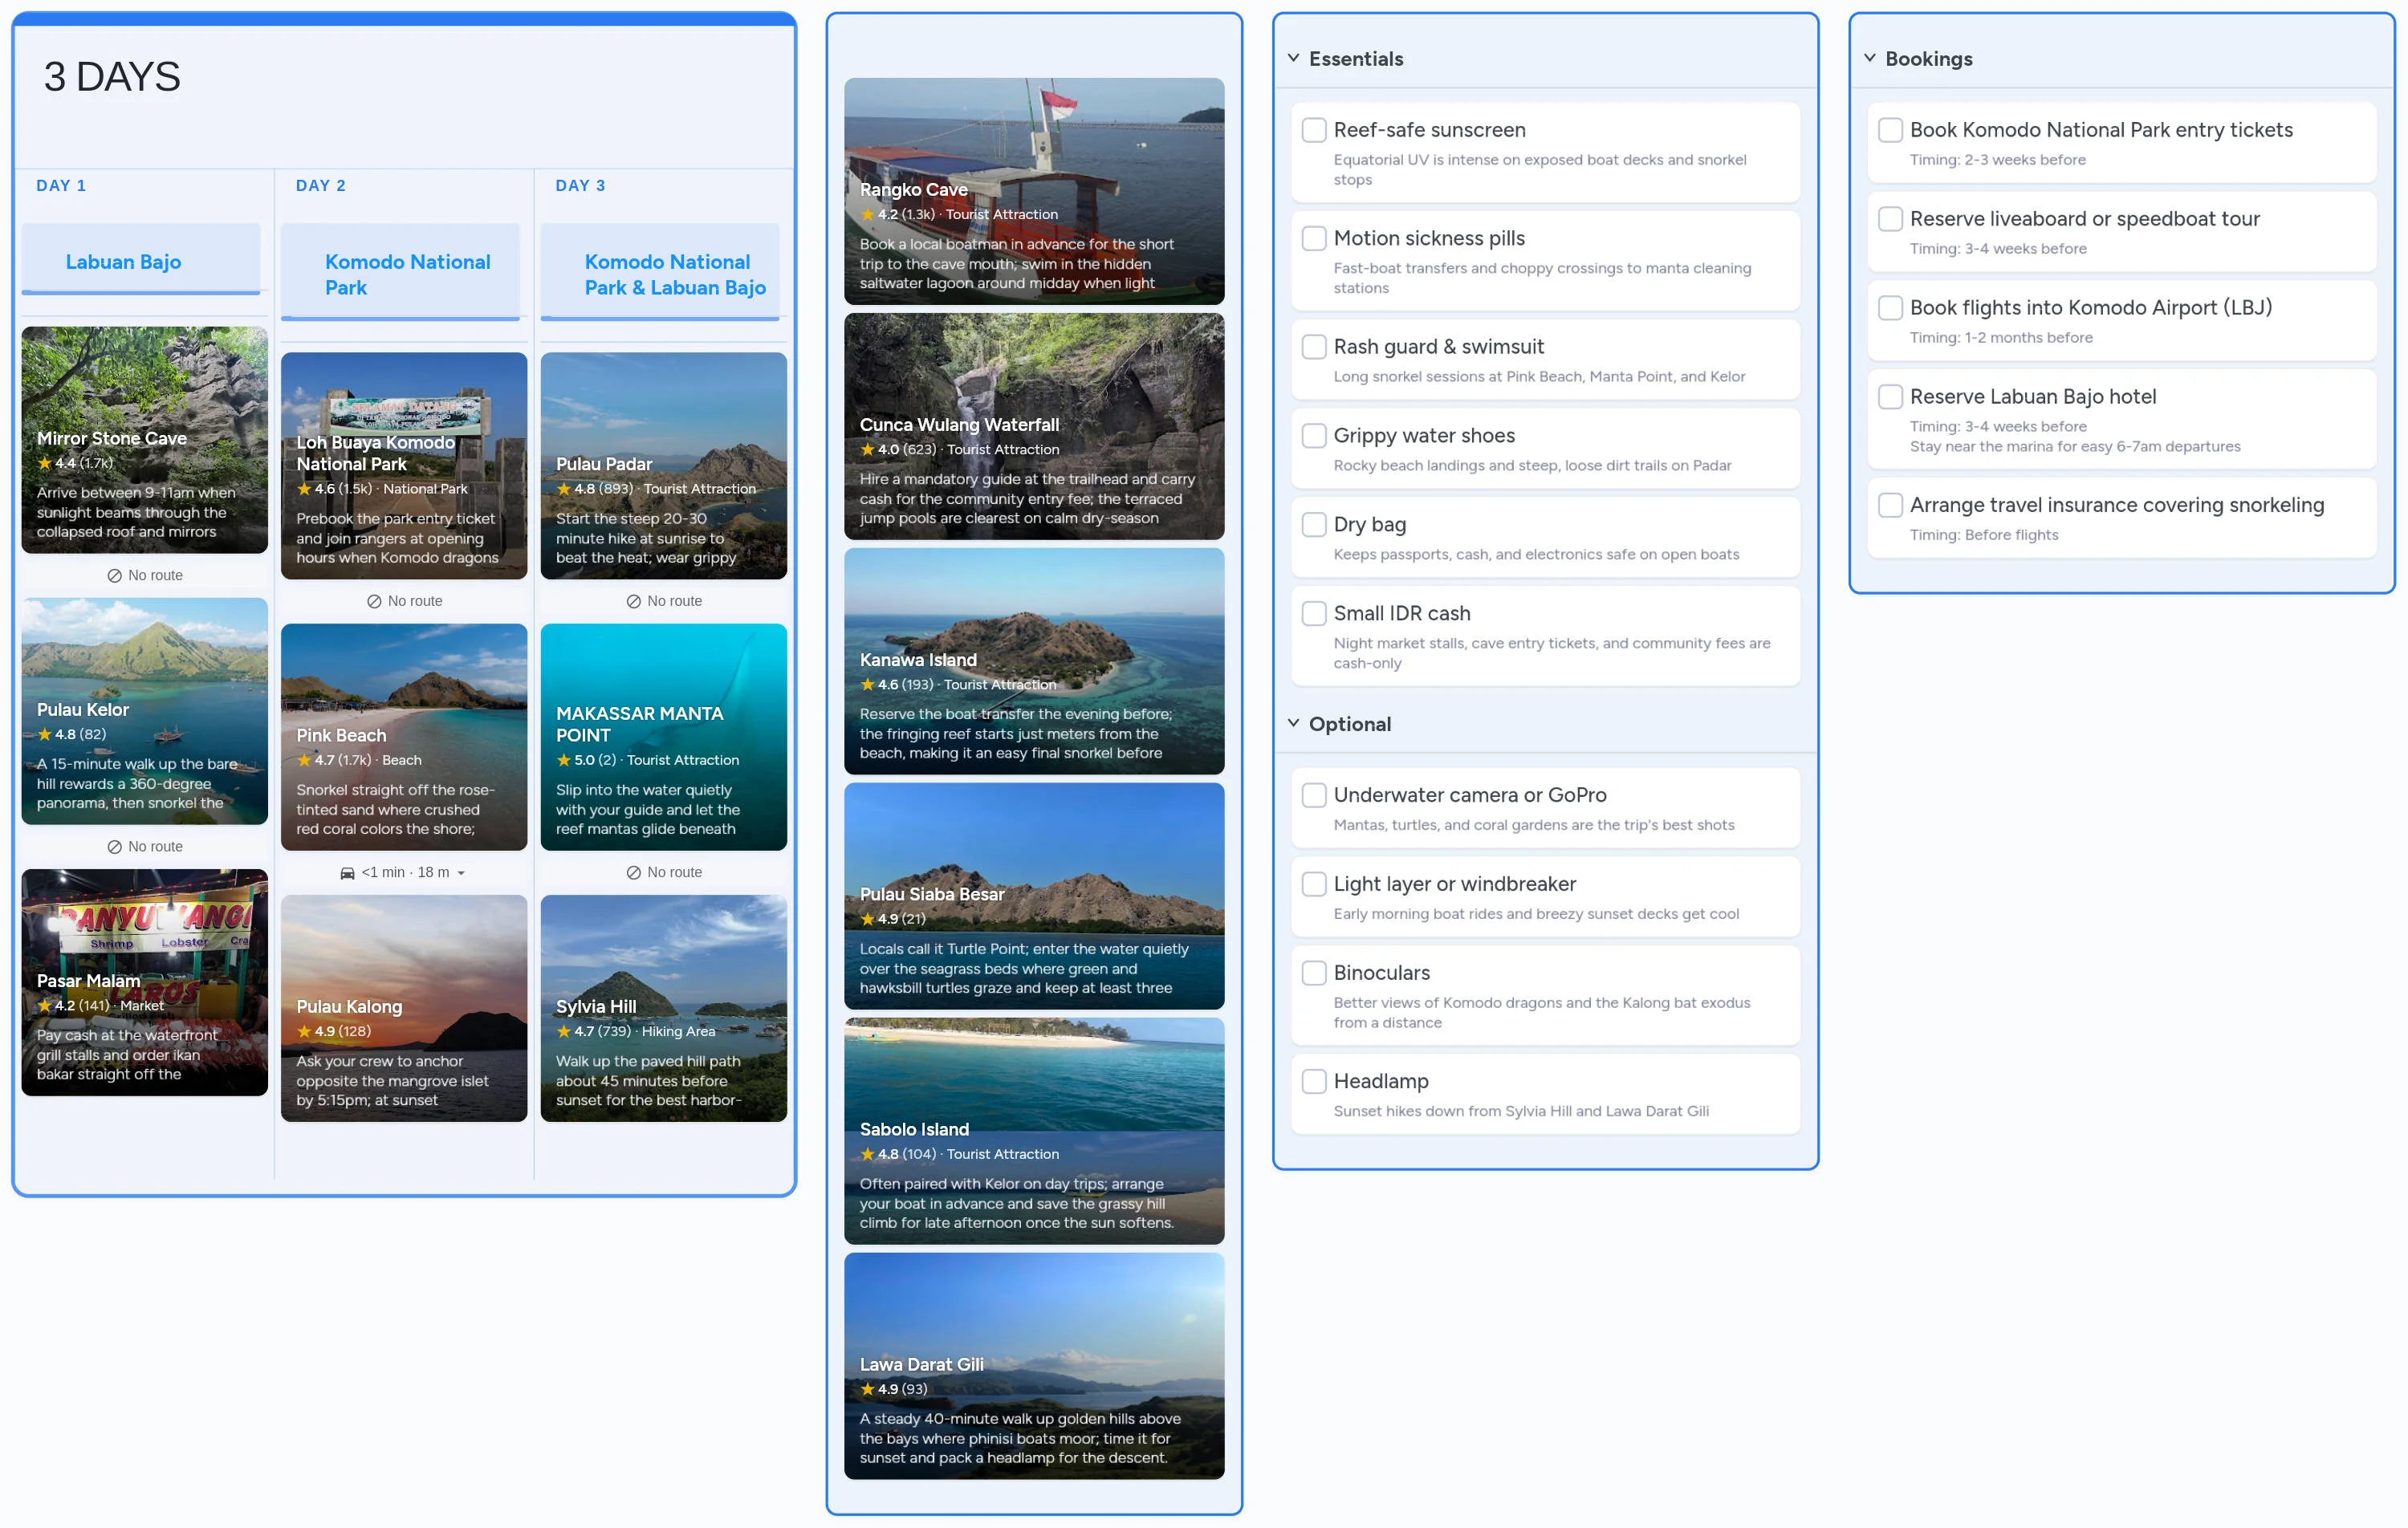Check the Small IDR cash checkbox
The image size is (2408, 1528).
click(1314, 614)
